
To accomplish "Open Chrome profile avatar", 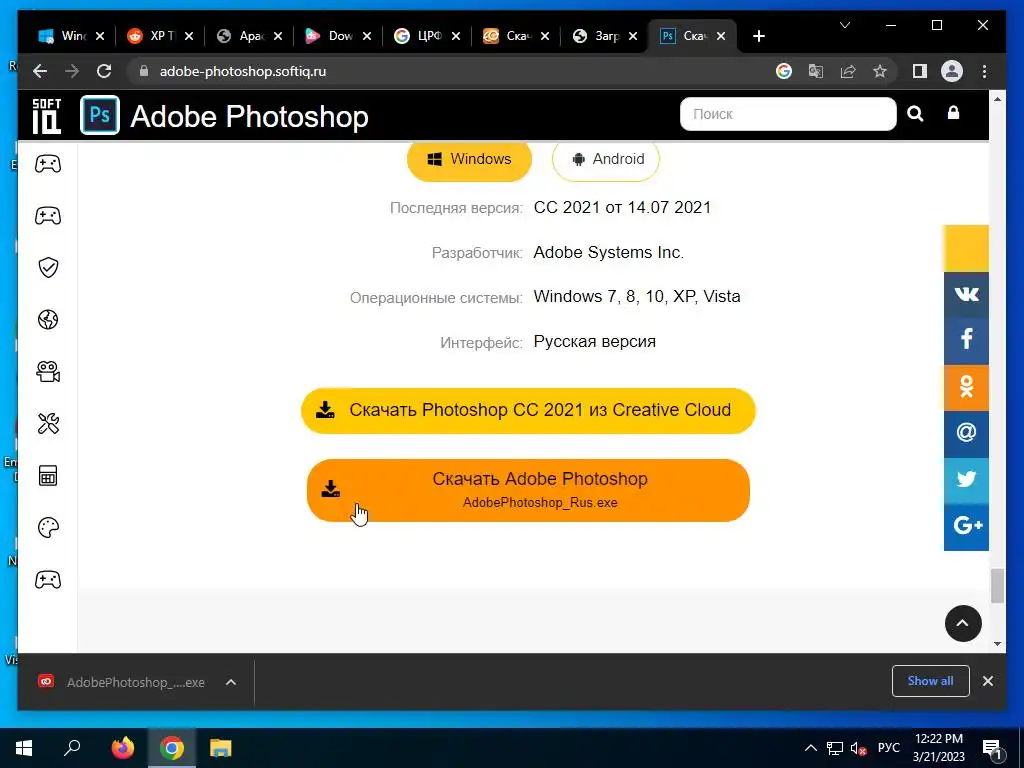I will [952, 71].
